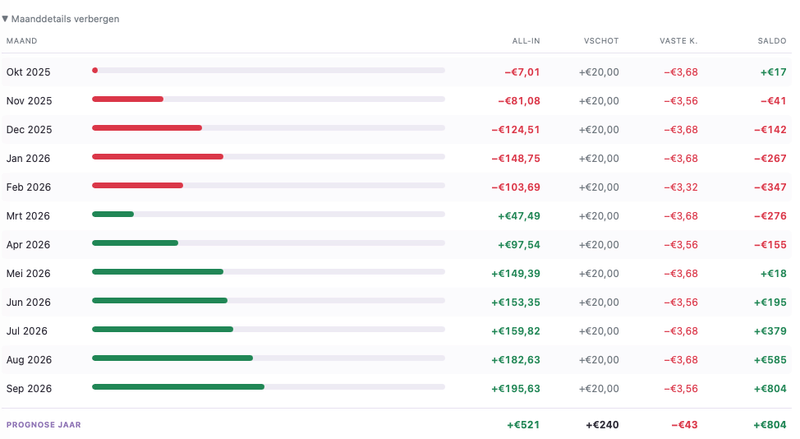
Task: Select the Apr 2026 month label
Action: (x=28, y=245)
